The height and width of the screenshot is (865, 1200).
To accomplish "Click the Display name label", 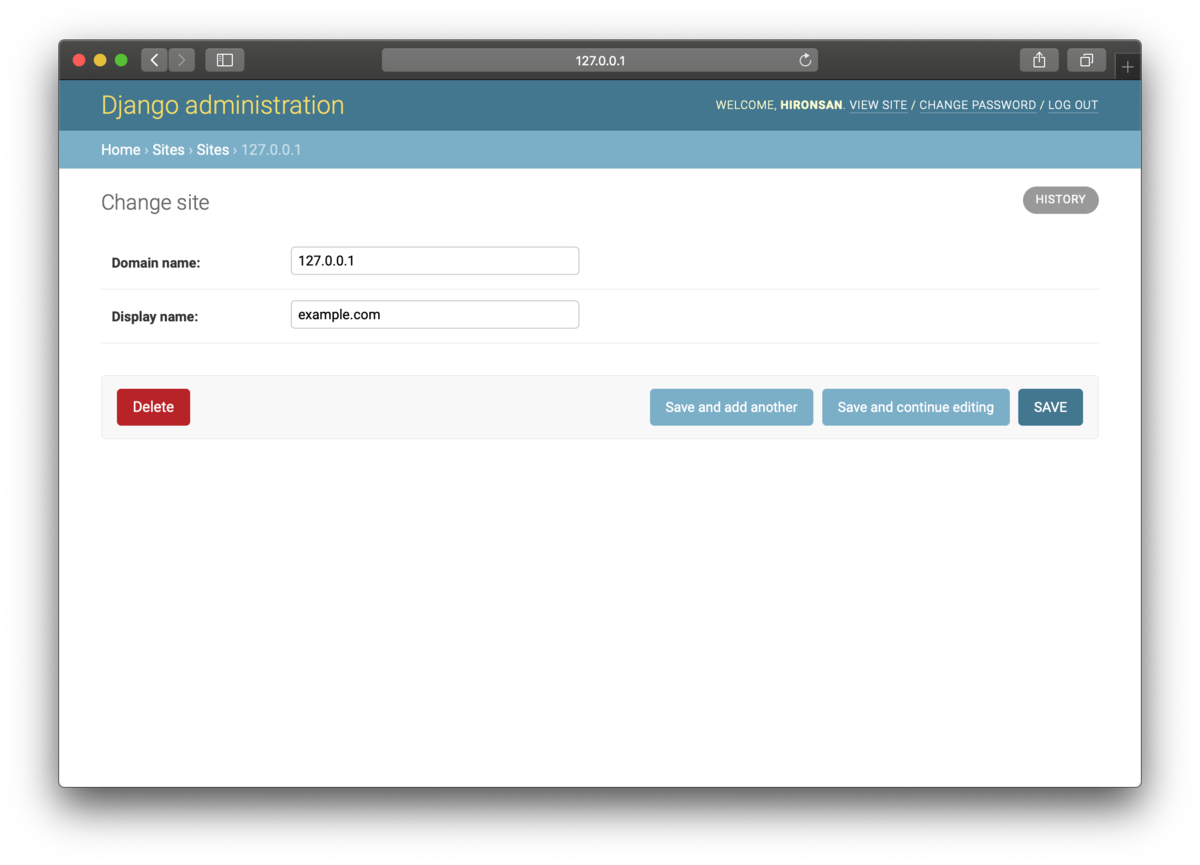I will pos(155,317).
